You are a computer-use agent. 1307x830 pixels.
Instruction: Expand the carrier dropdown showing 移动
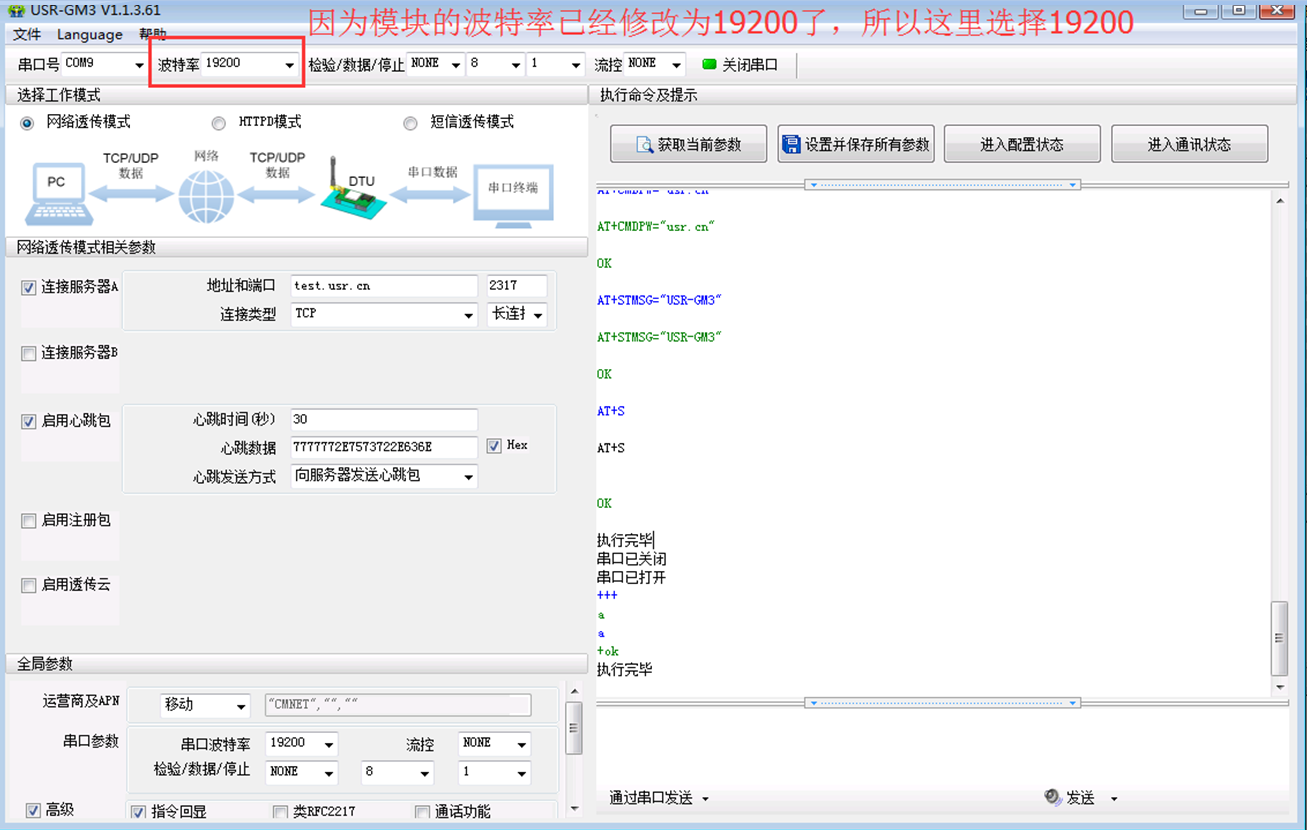240,707
